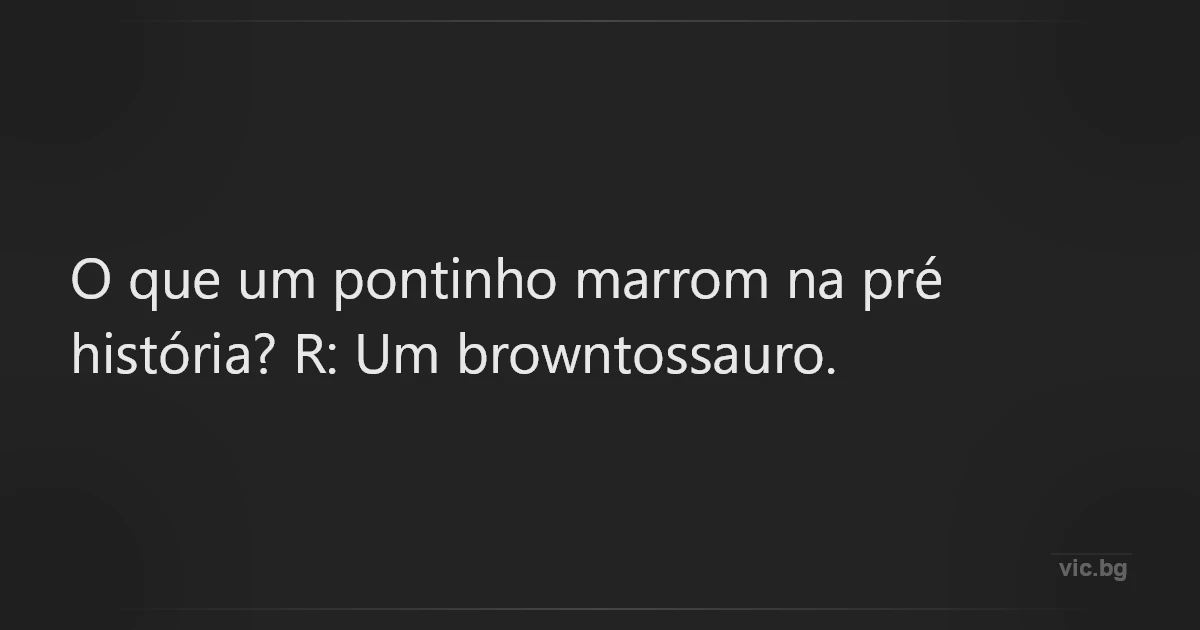Select the word "browntossauro" in the answer

click(642, 357)
